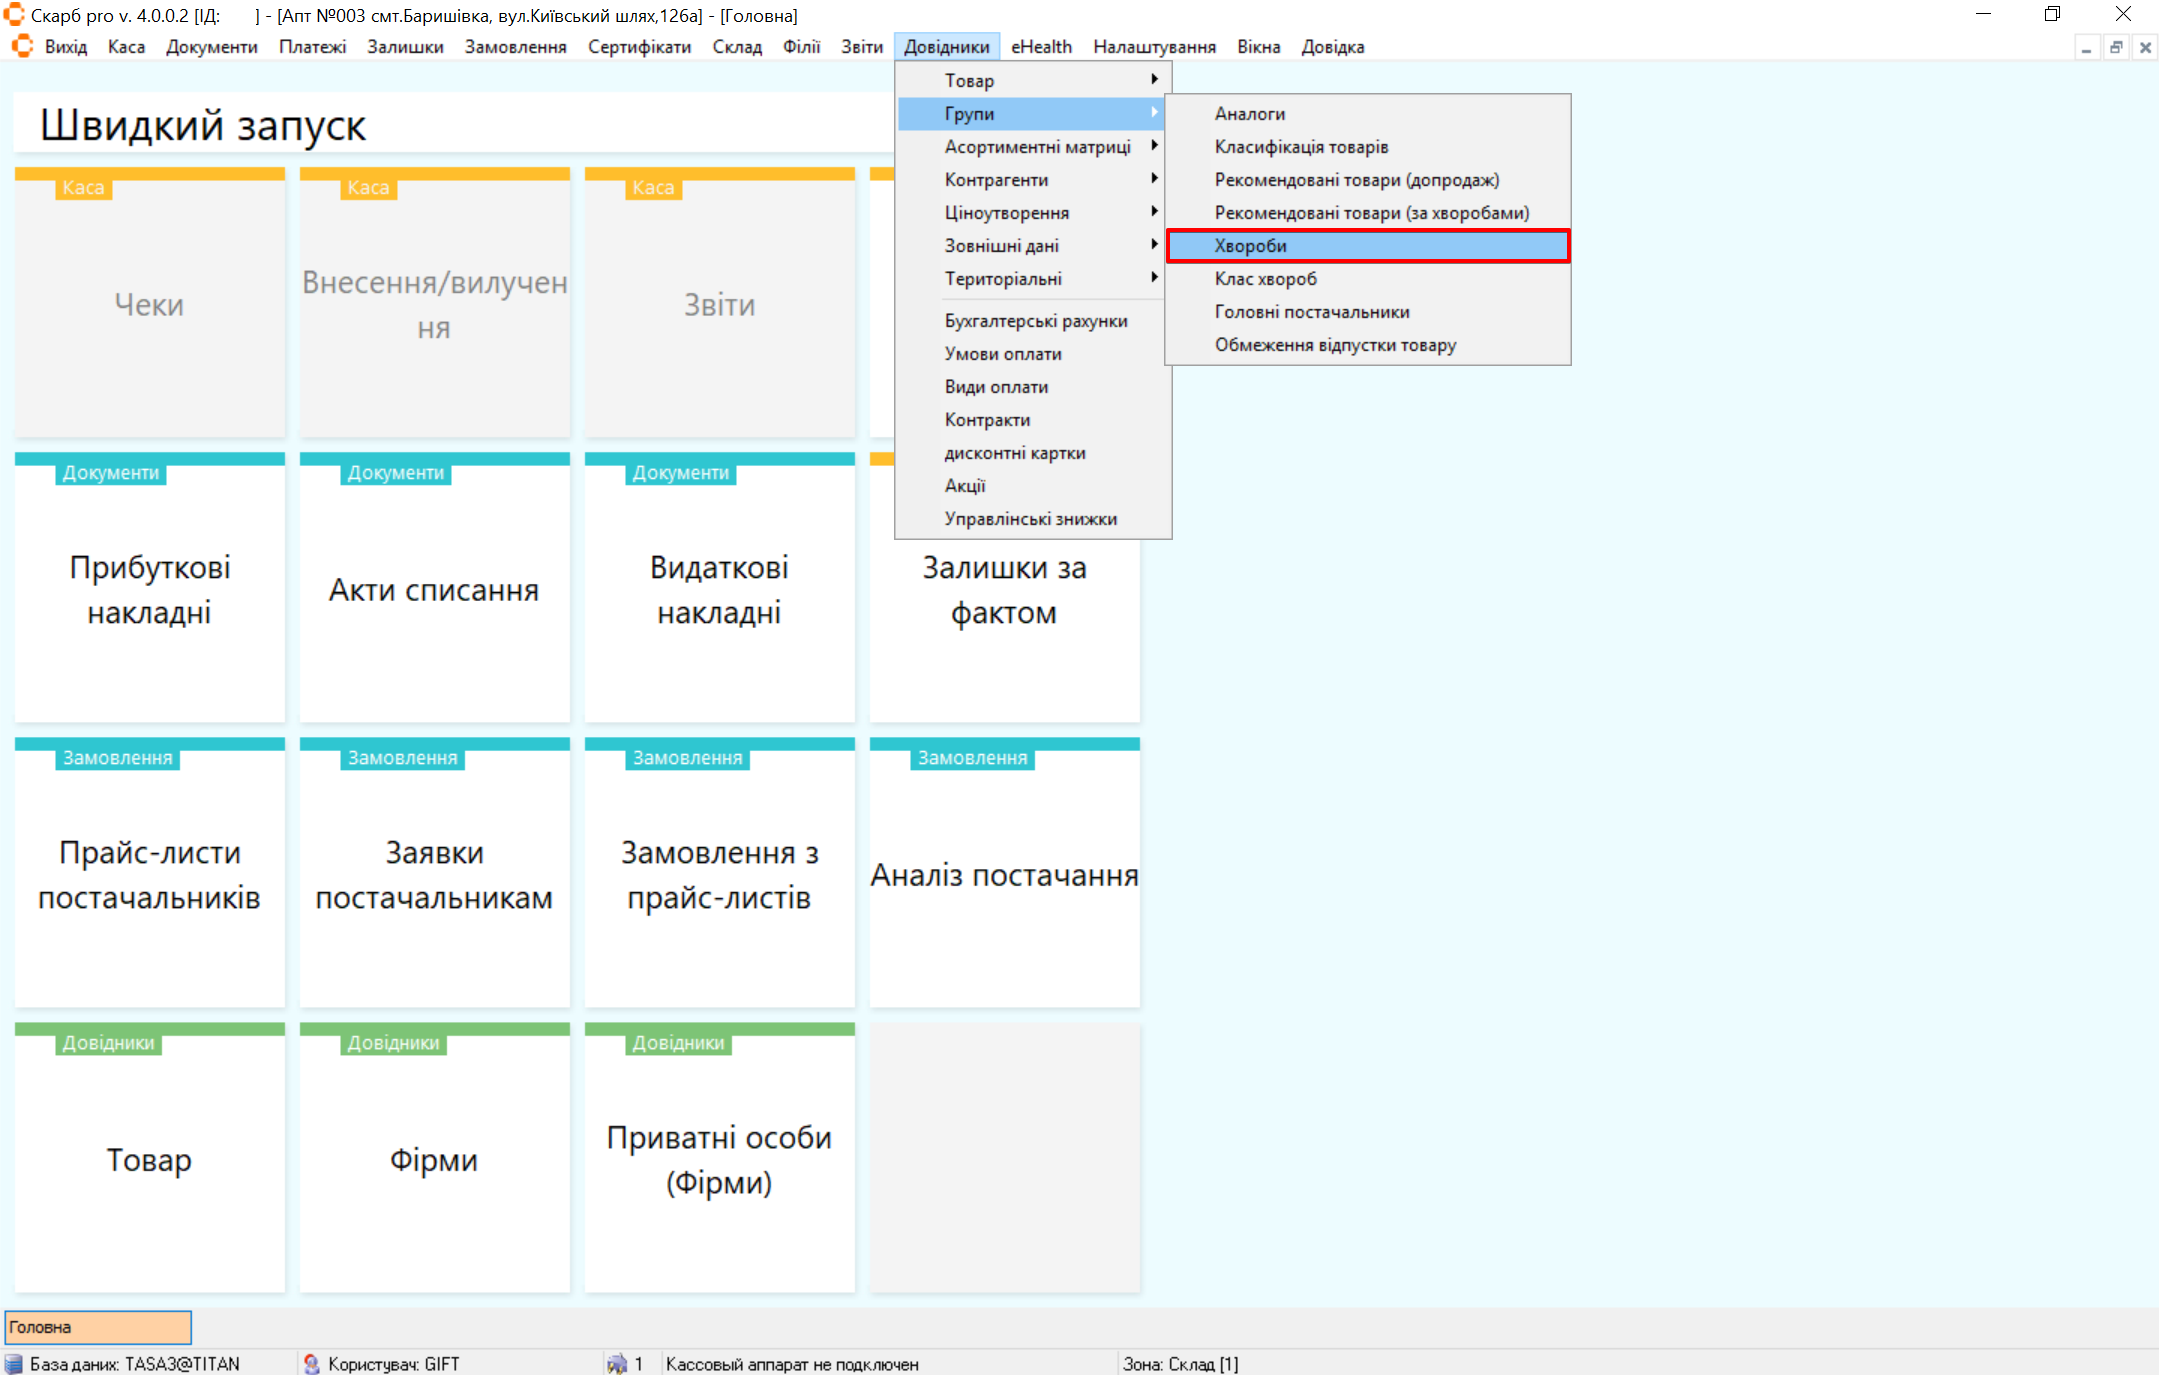Expand Асортиментні матриці submenu
Viewport: 2159px width, 1375px height.
[x=1038, y=147]
